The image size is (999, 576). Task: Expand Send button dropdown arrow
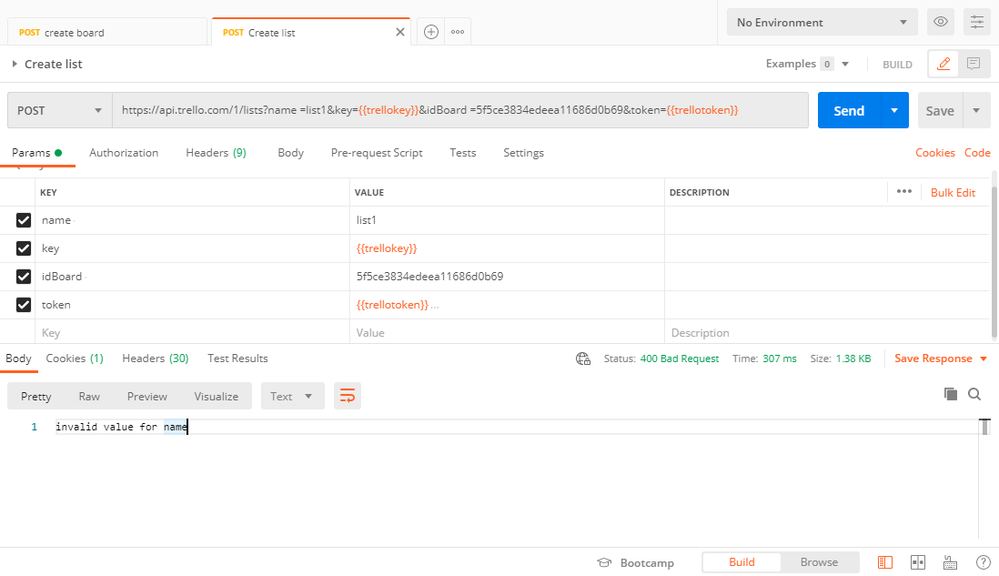point(895,110)
